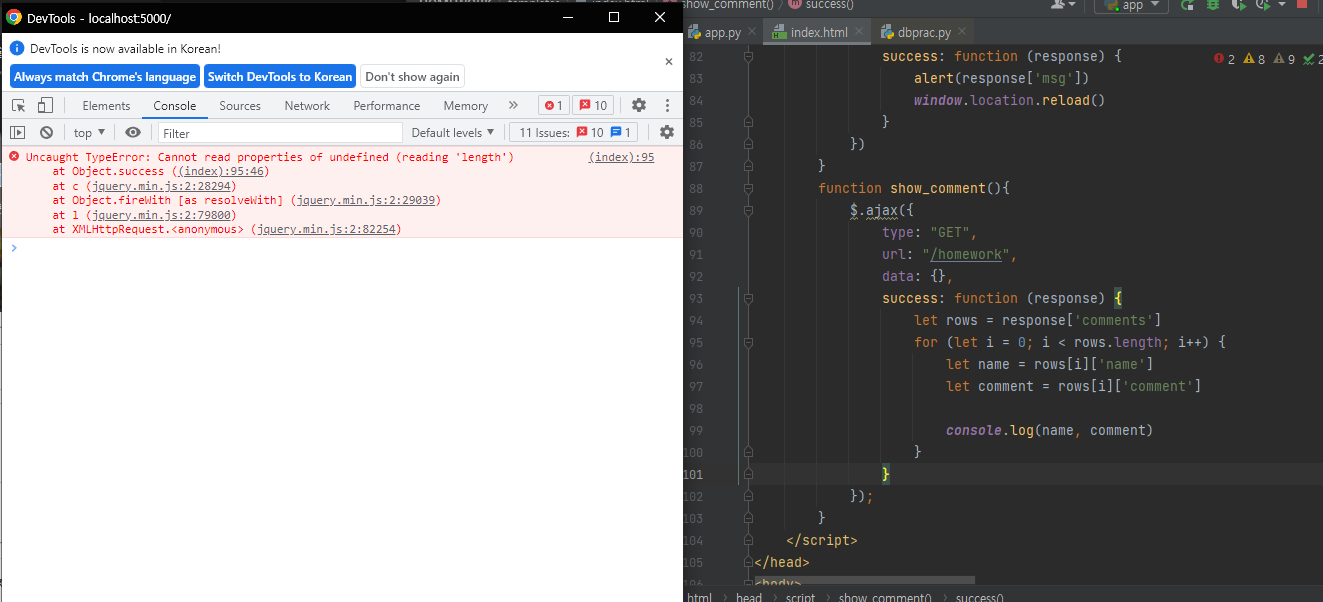
Task: Click the Don't show again button
Action: coord(412,77)
